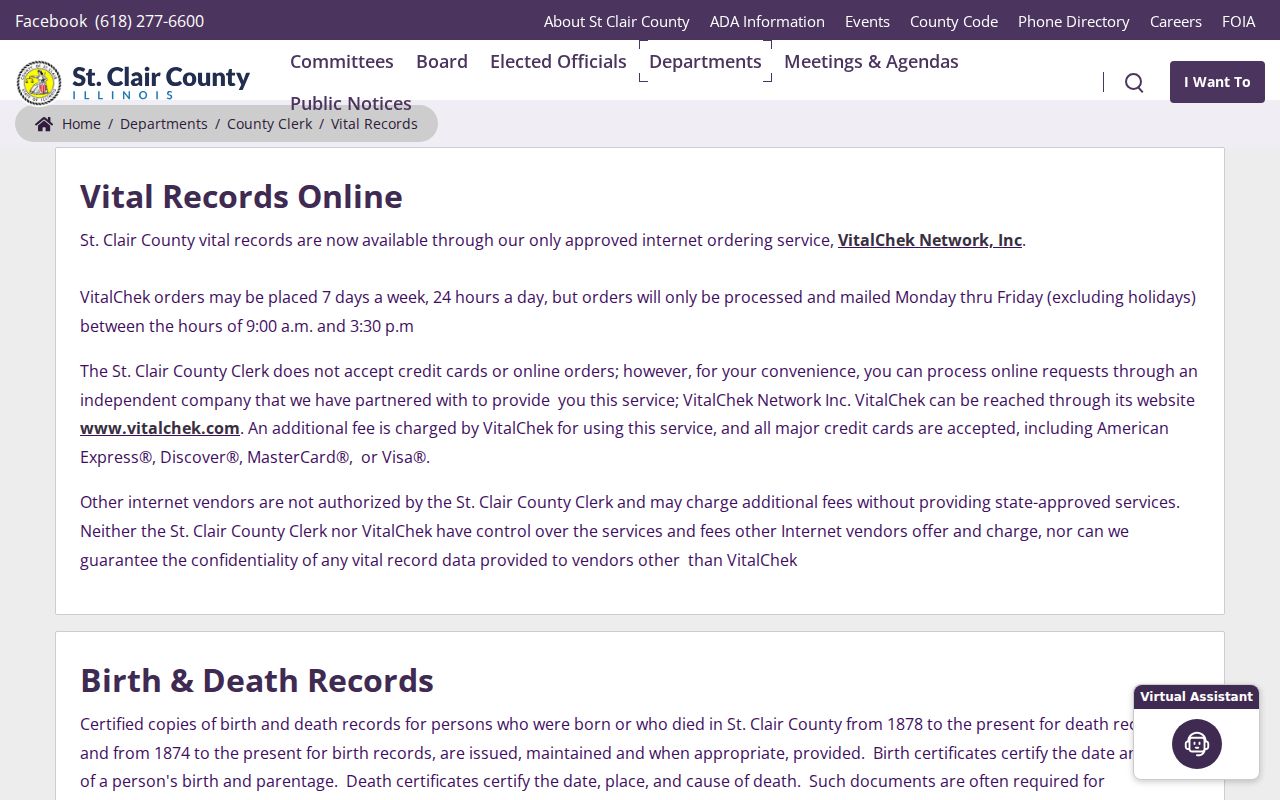Open the Events link
Viewport: 1280px width, 800px height.
click(x=867, y=21)
